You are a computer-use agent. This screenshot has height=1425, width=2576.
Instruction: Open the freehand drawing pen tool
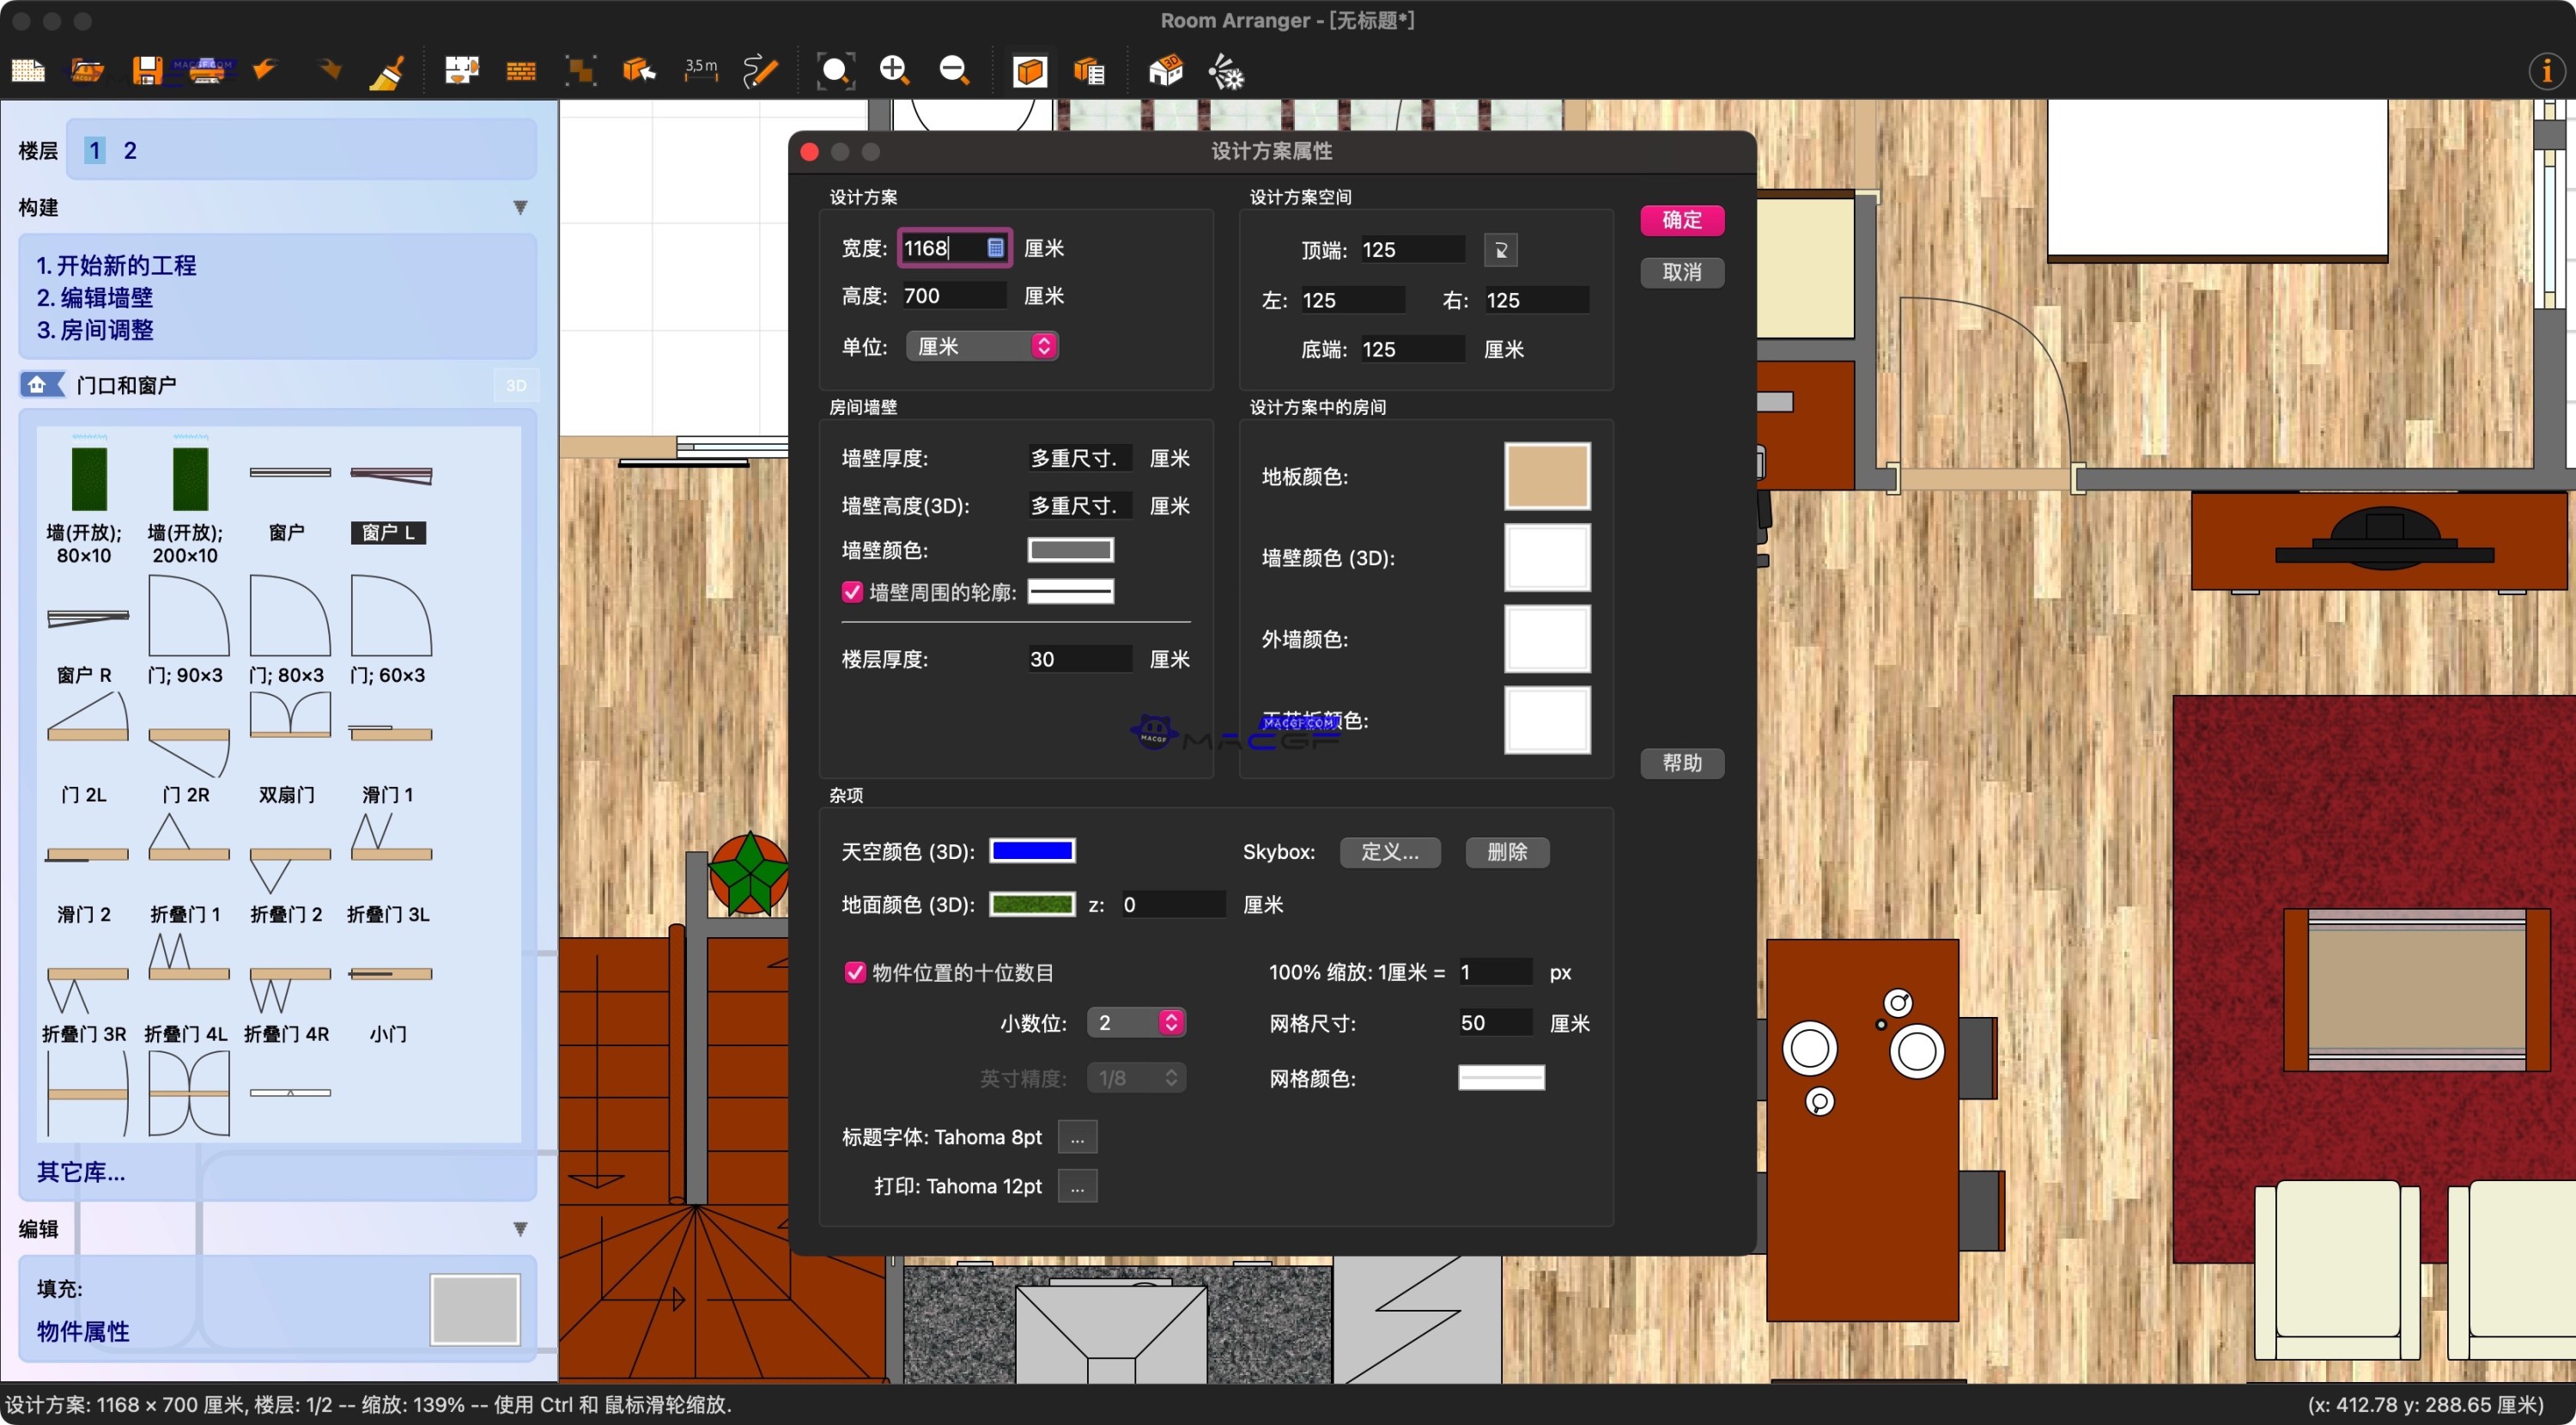759,70
